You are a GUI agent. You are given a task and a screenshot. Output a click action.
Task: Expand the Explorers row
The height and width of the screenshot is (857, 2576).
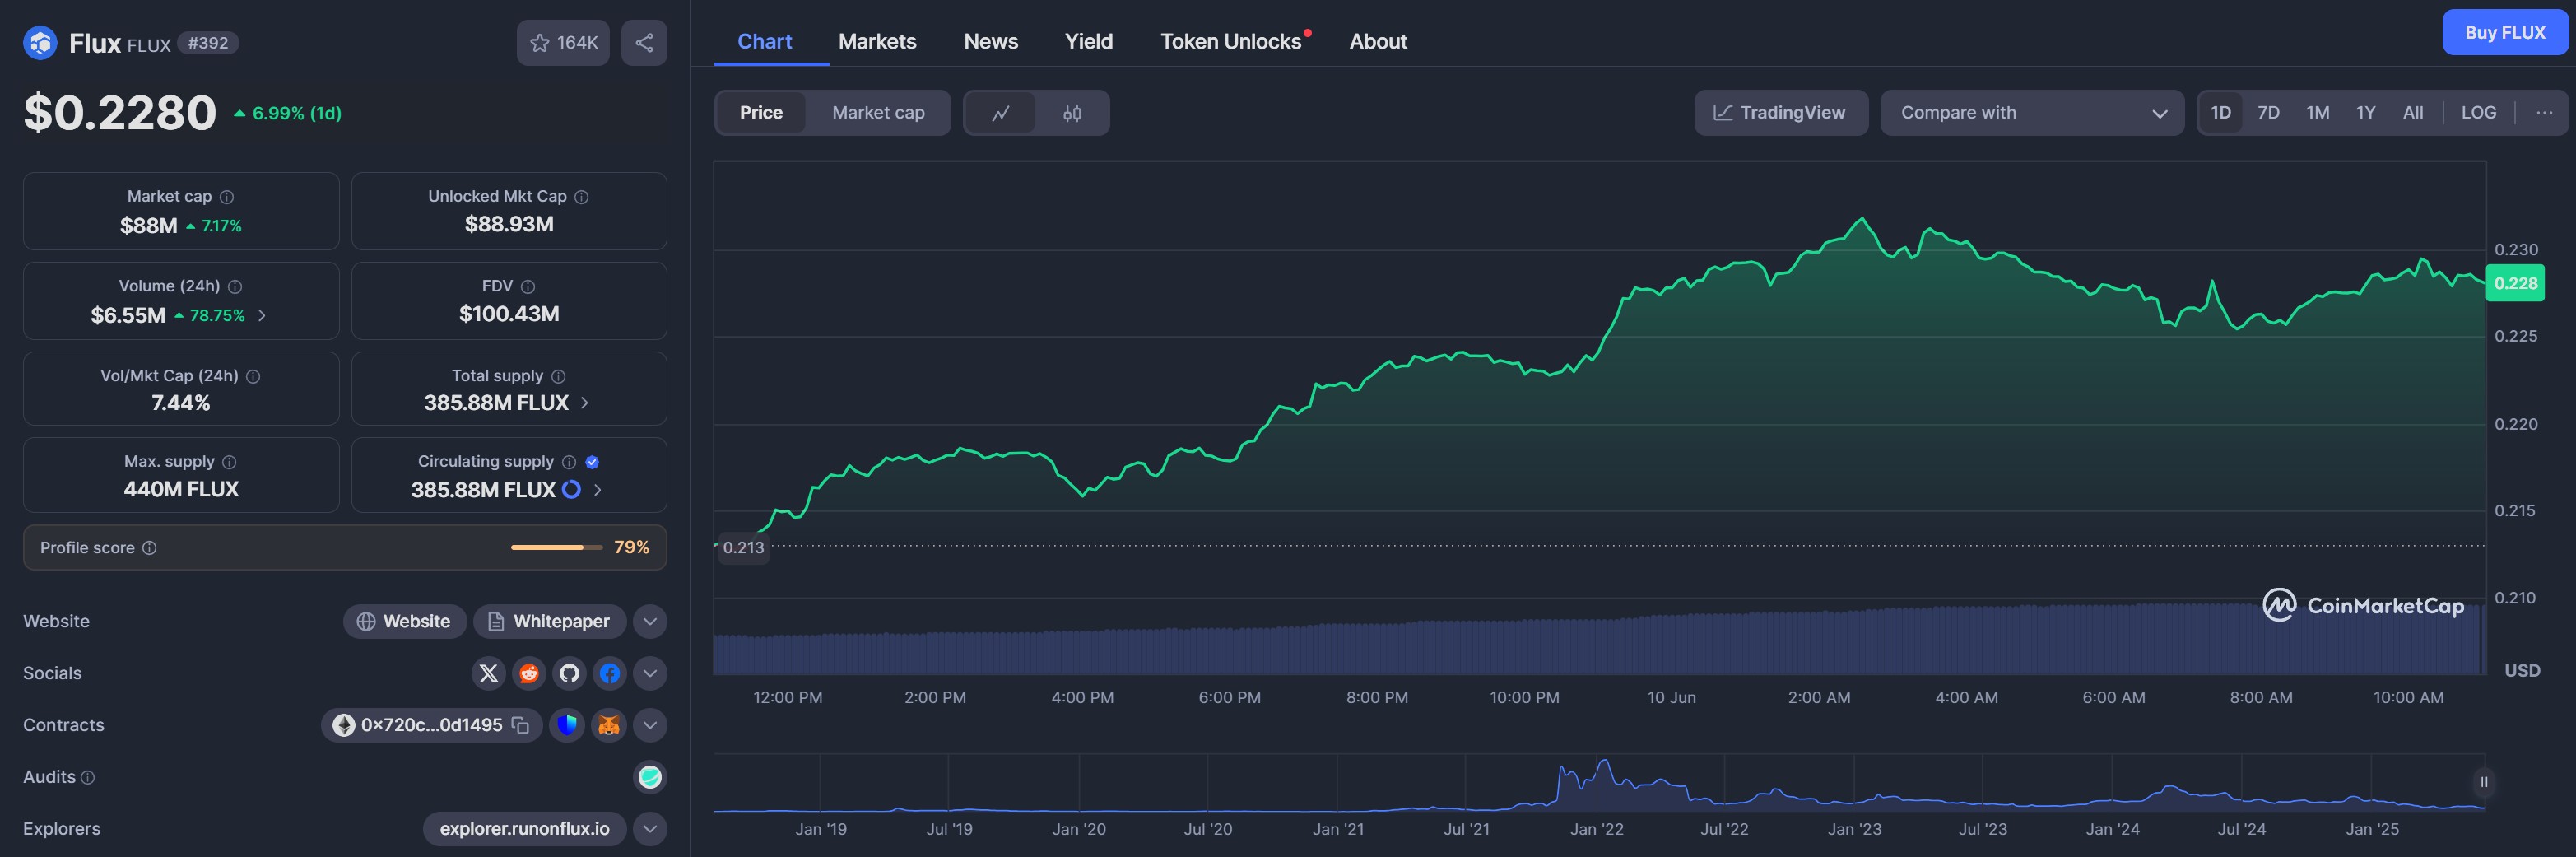[650, 829]
